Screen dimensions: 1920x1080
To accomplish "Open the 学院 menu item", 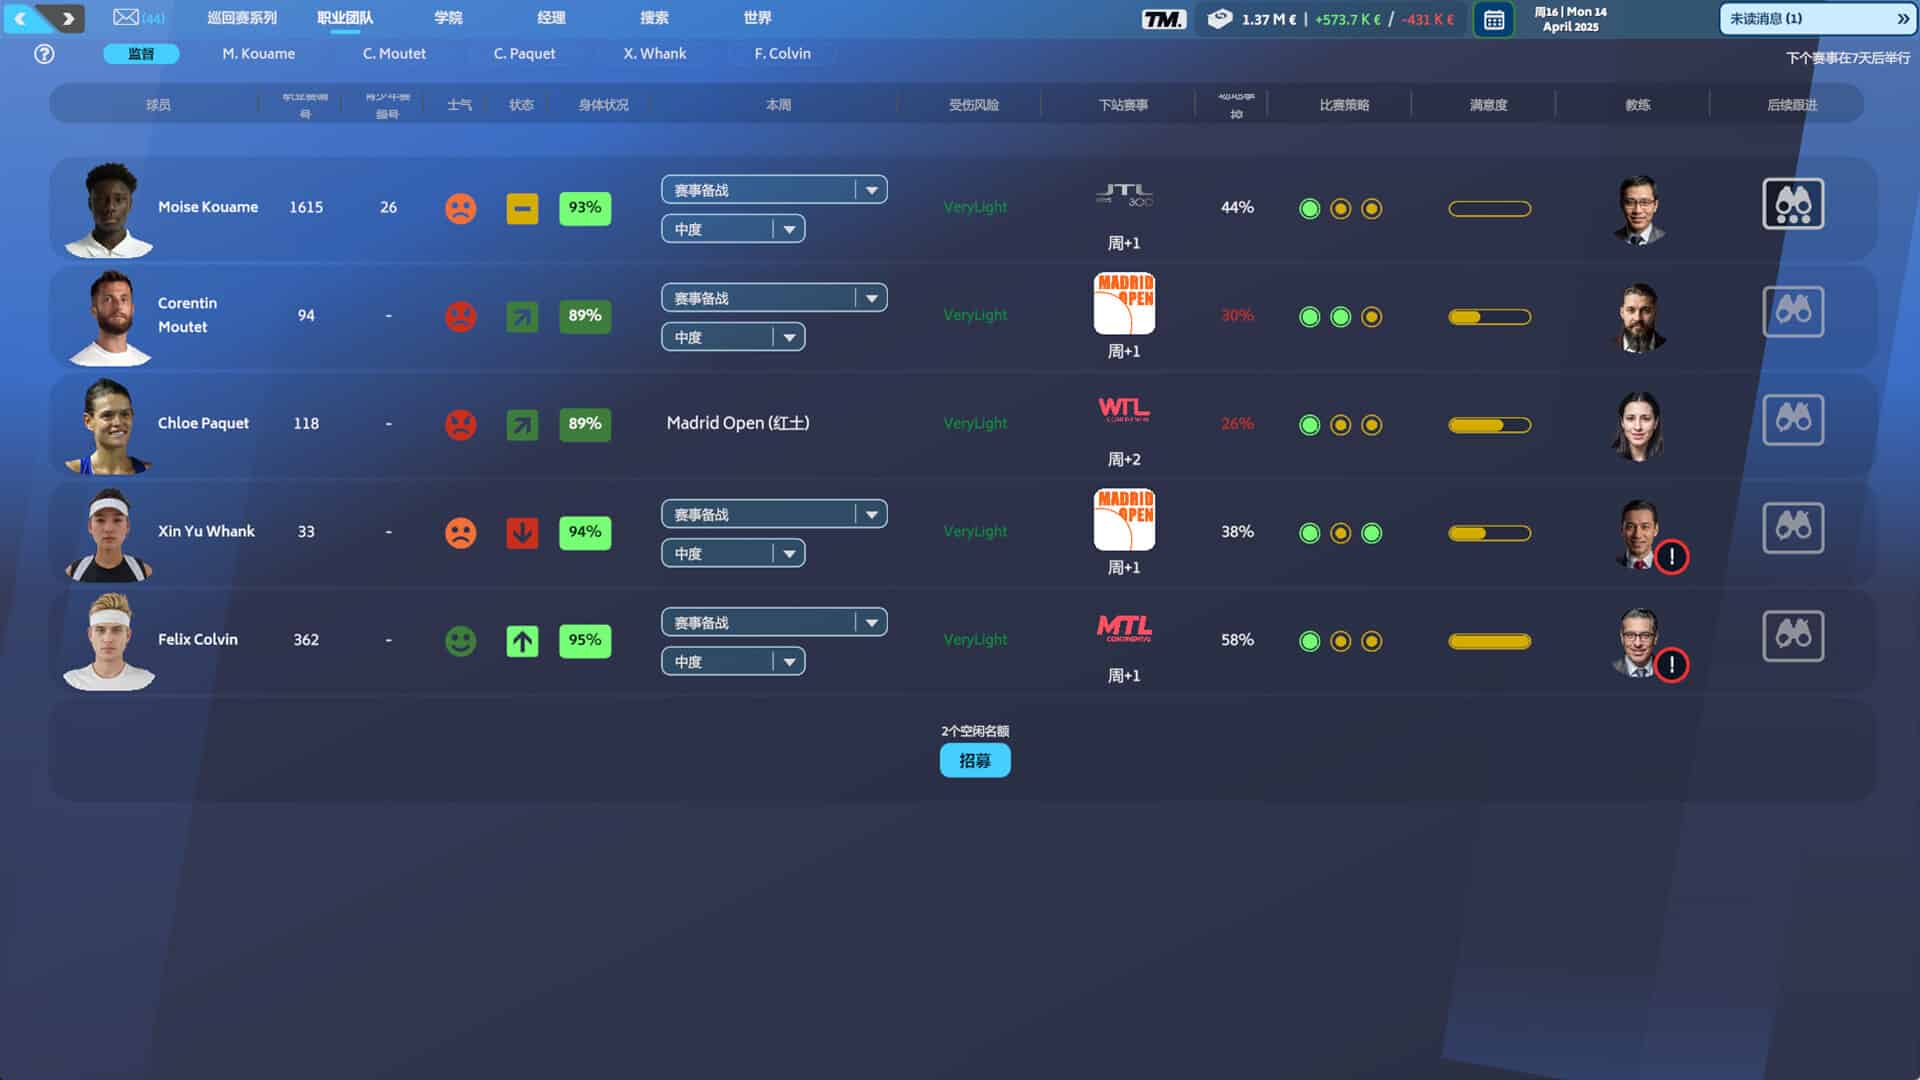I will 448,18.
